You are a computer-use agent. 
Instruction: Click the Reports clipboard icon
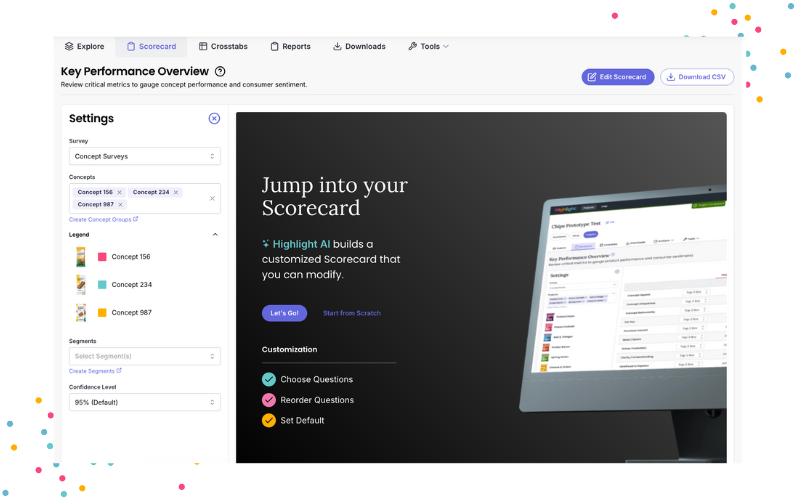274,46
